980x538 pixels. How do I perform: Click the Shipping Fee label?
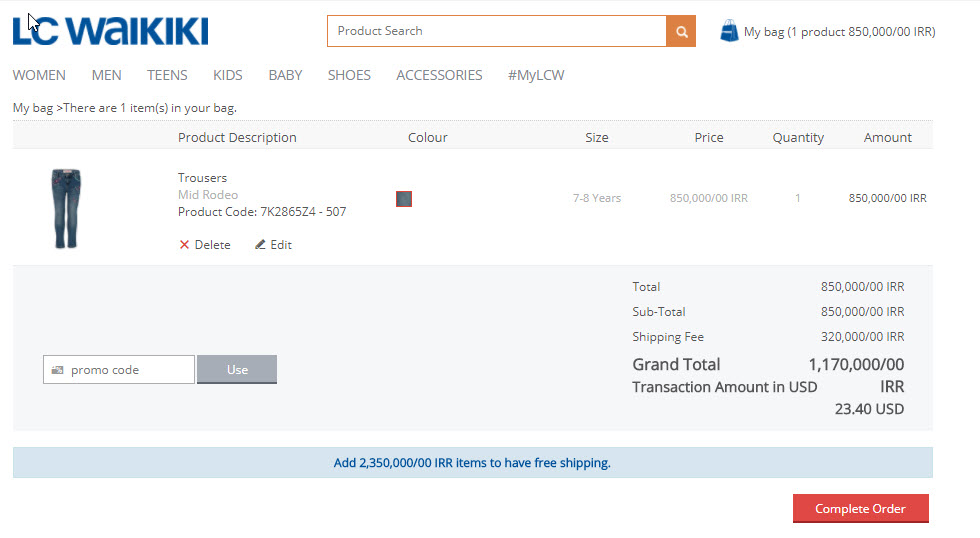pyautogui.click(x=668, y=337)
